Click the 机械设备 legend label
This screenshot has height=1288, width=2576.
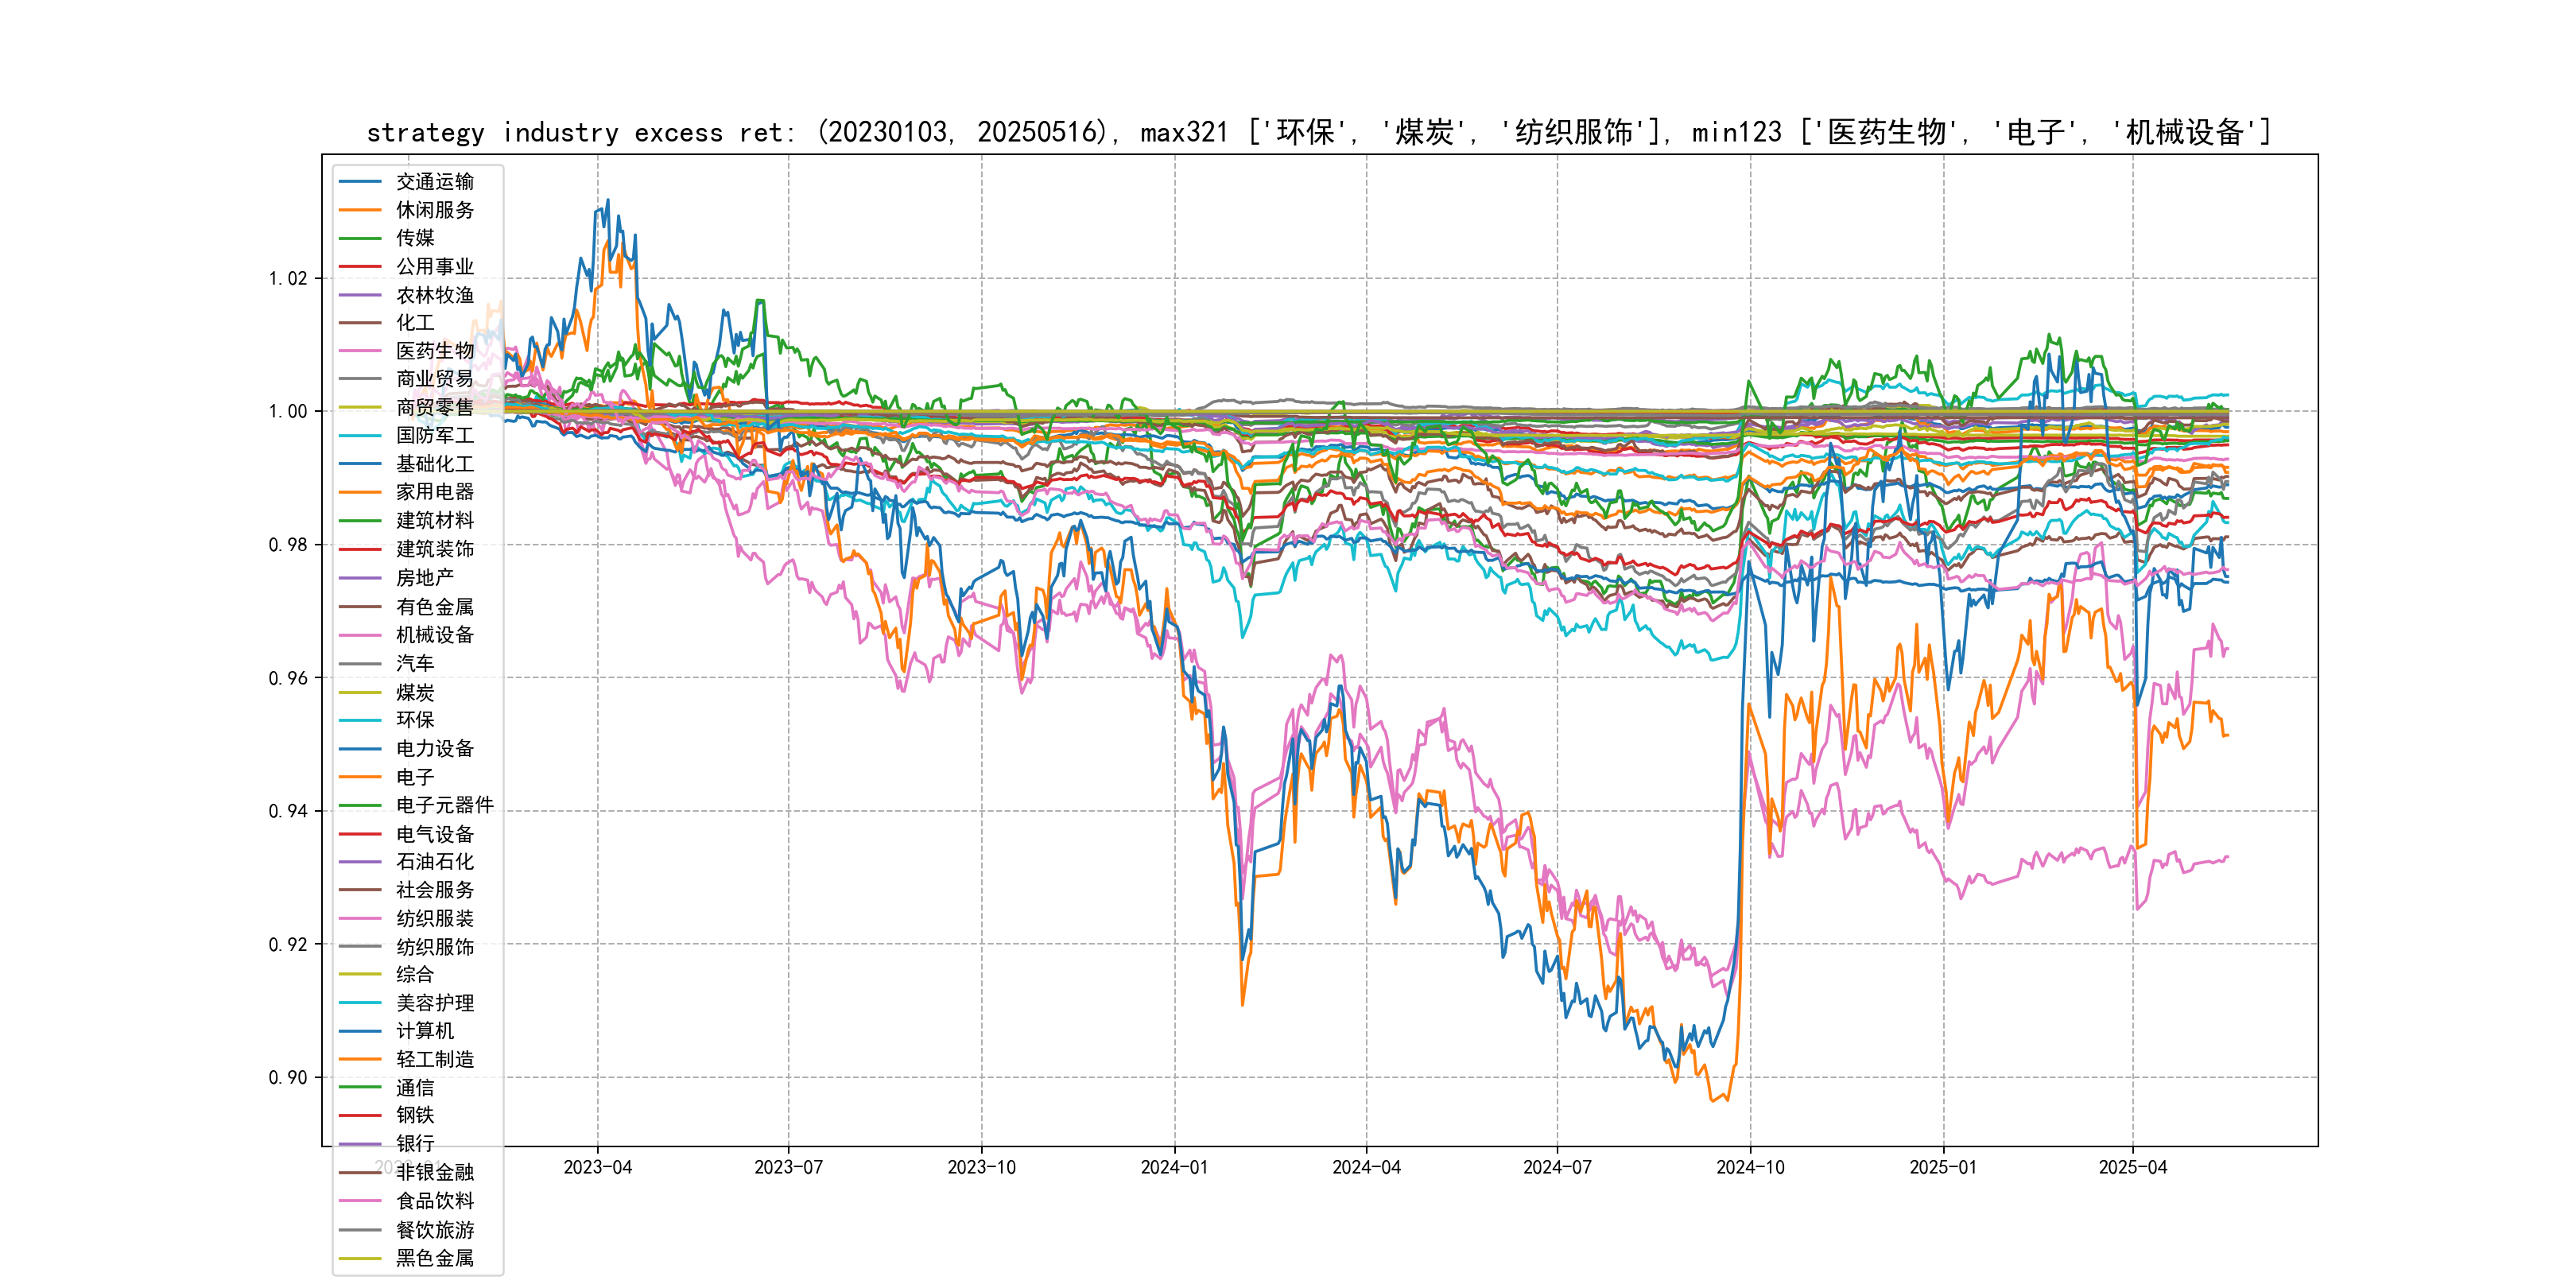[434, 635]
